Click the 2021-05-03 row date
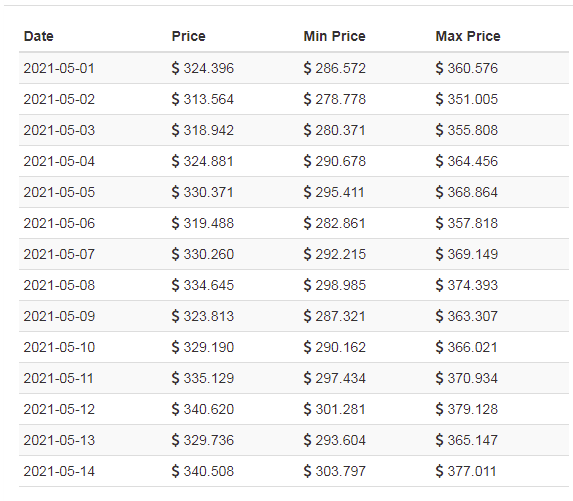This screenshot has width=573, height=501. (59, 130)
